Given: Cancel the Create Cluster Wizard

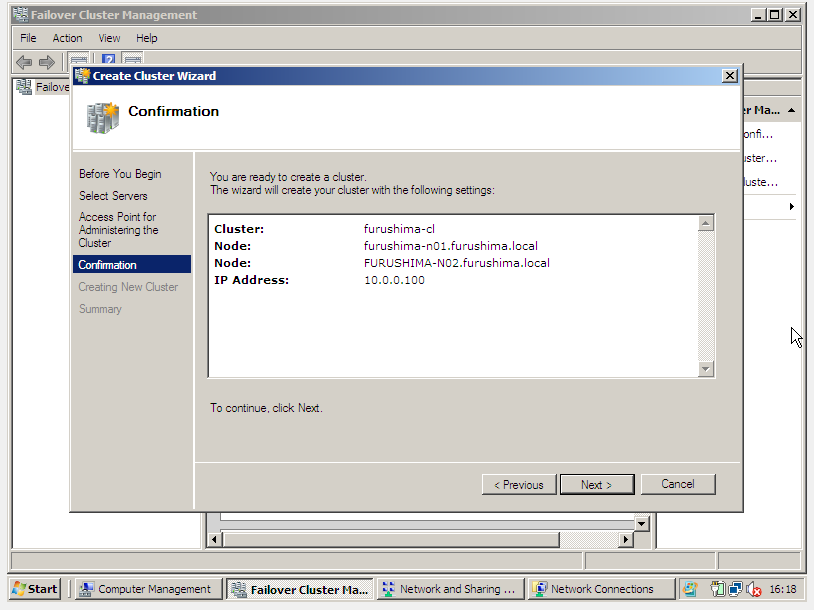Looking at the screenshot, I should [678, 484].
